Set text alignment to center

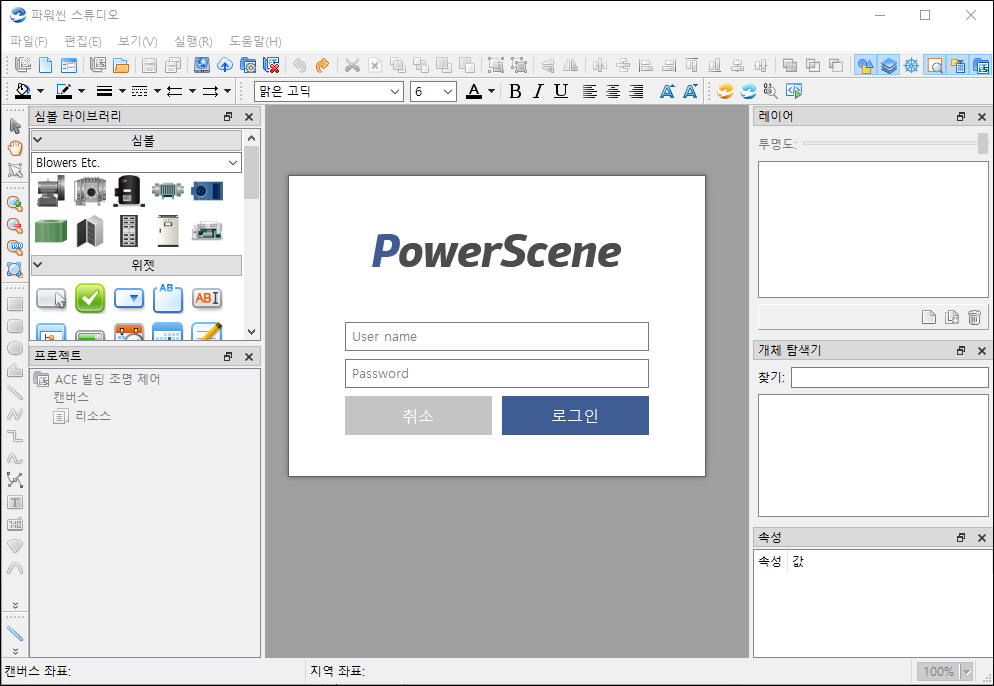[x=613, y=91]
